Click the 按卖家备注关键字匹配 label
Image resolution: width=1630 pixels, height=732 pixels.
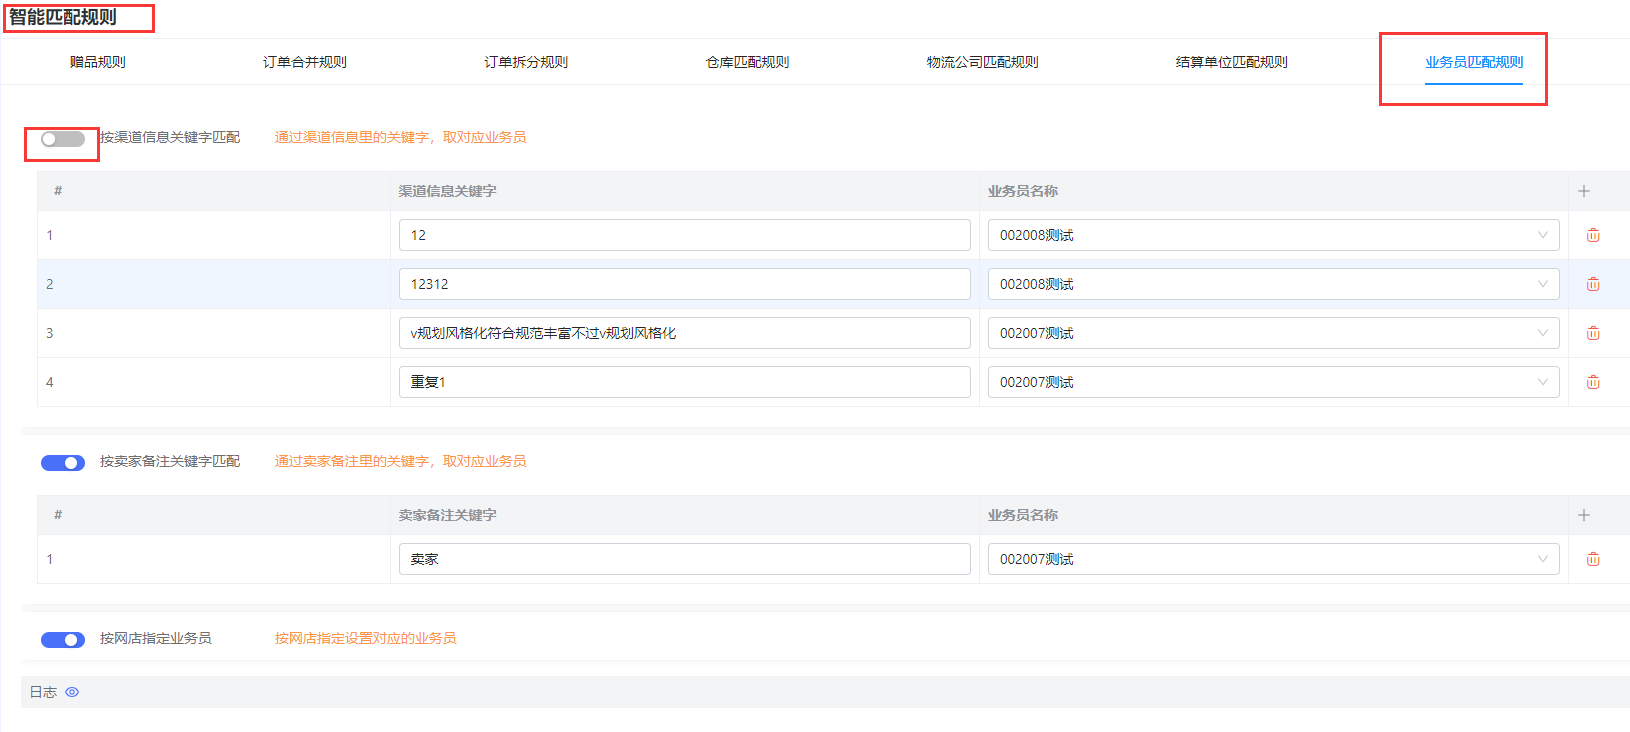point(170,461)
